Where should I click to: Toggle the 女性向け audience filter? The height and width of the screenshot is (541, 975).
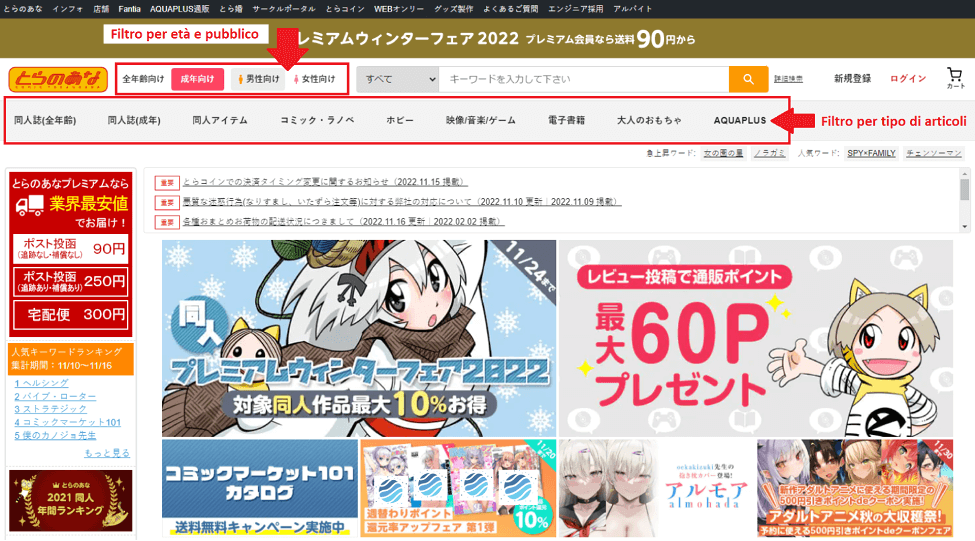315,79
